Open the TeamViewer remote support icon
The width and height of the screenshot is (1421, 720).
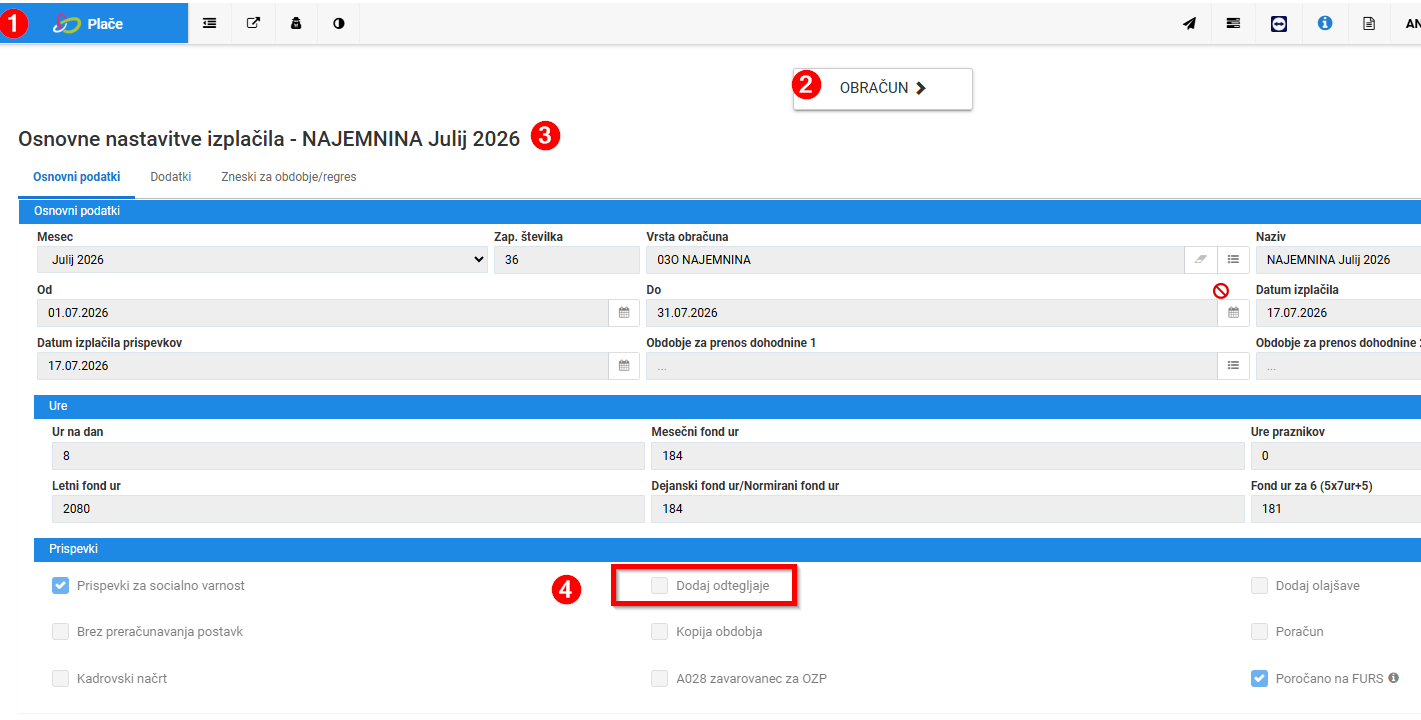[x=1279, y=23]
